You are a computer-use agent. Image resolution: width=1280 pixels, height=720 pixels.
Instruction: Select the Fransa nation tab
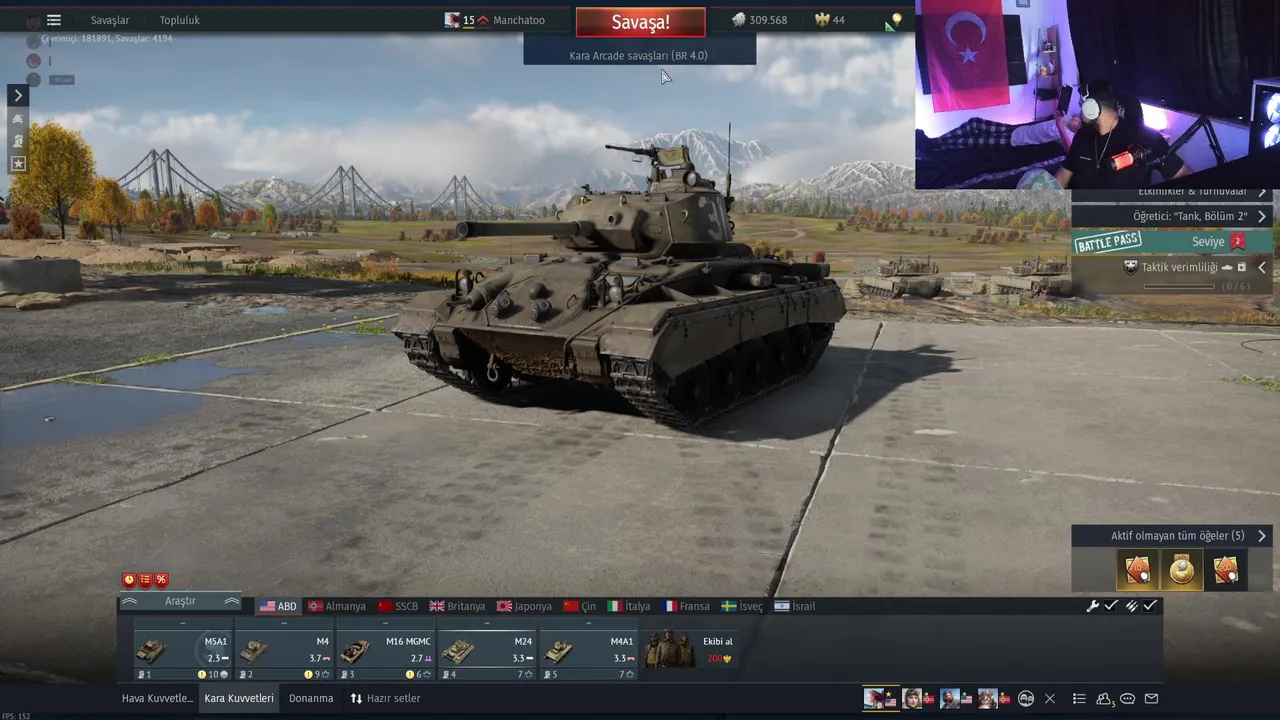[687, 606]
